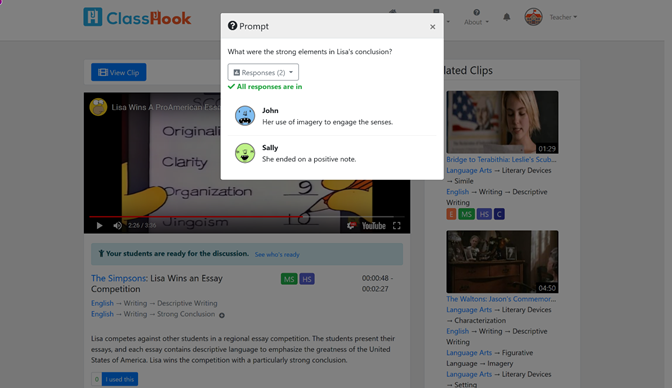Open the See who's ready link

pyautogui.click(x=277, y=254)
